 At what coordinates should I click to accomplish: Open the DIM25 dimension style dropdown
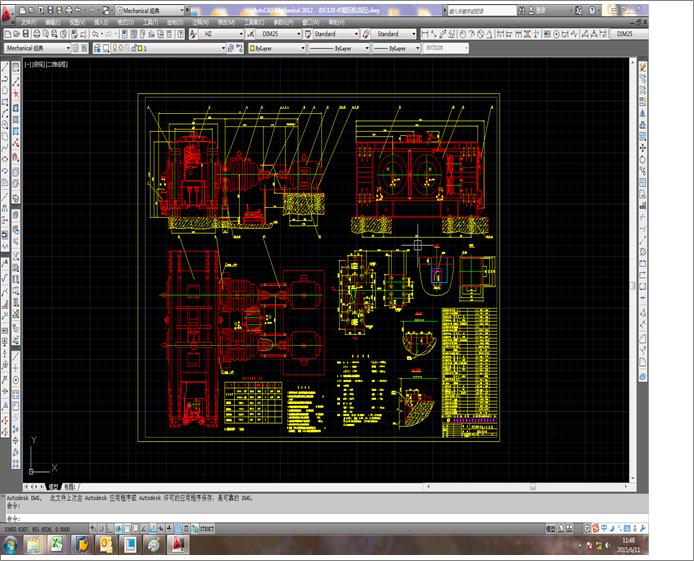click(x=280, y=34)
